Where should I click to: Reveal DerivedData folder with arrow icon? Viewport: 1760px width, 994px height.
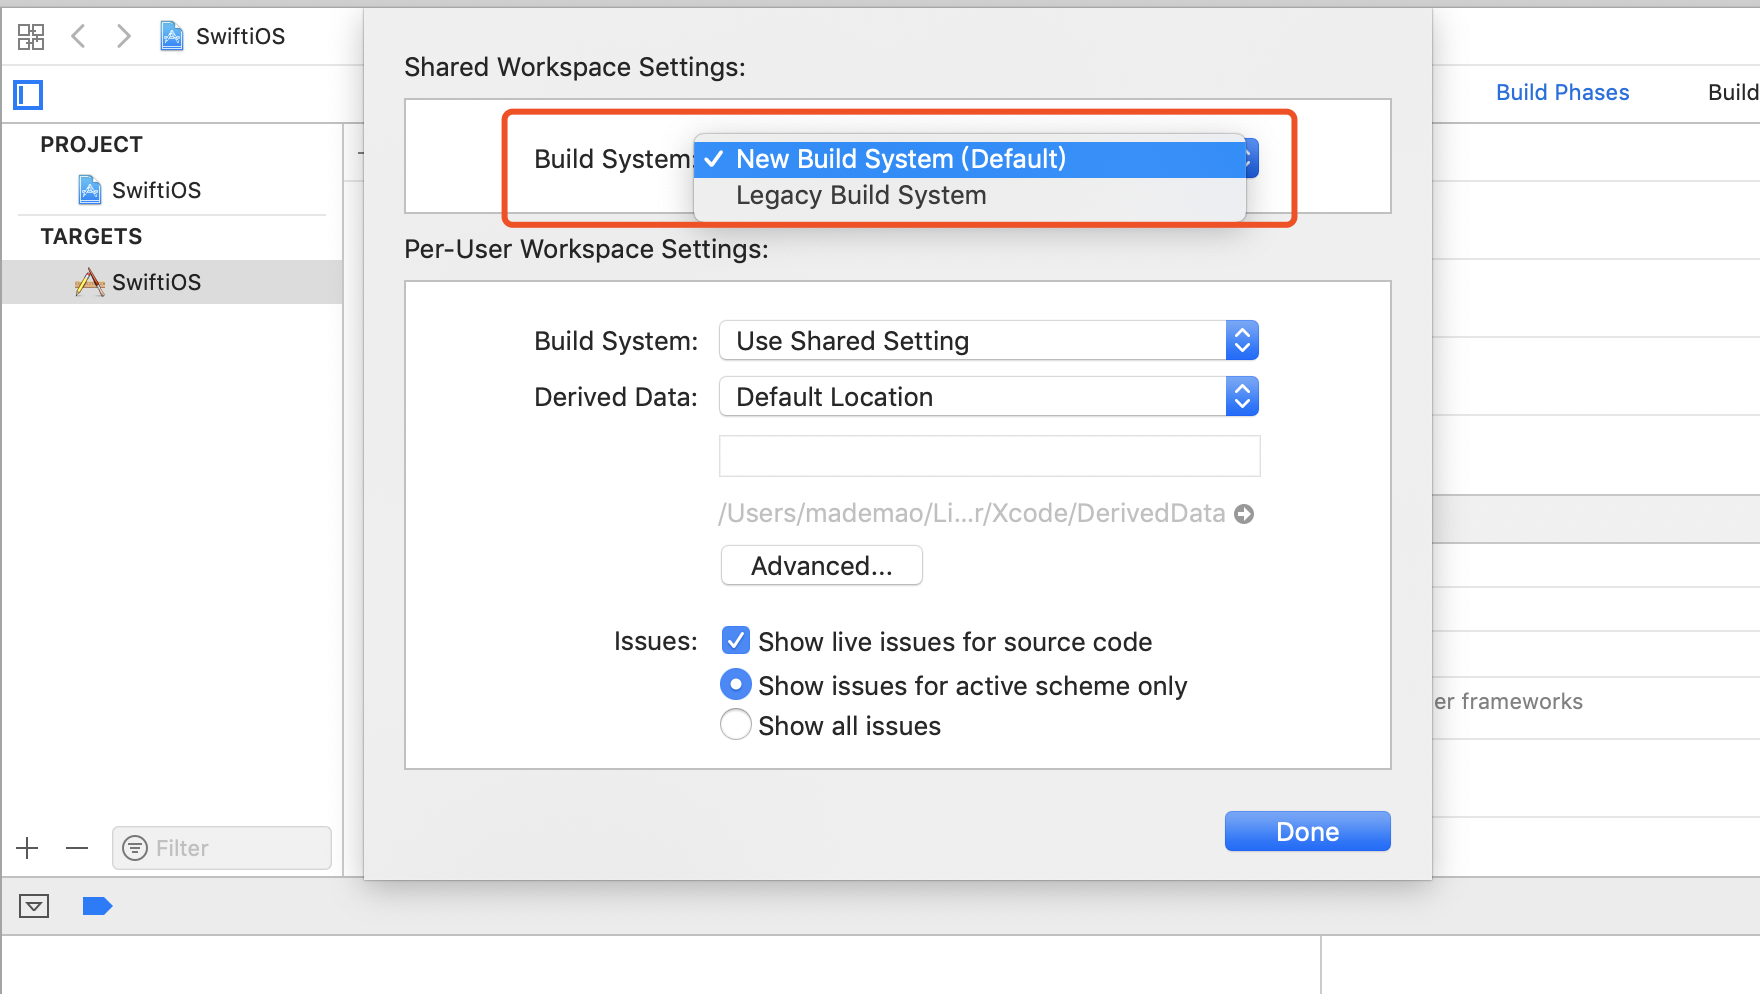click(x=1244, y=514)
